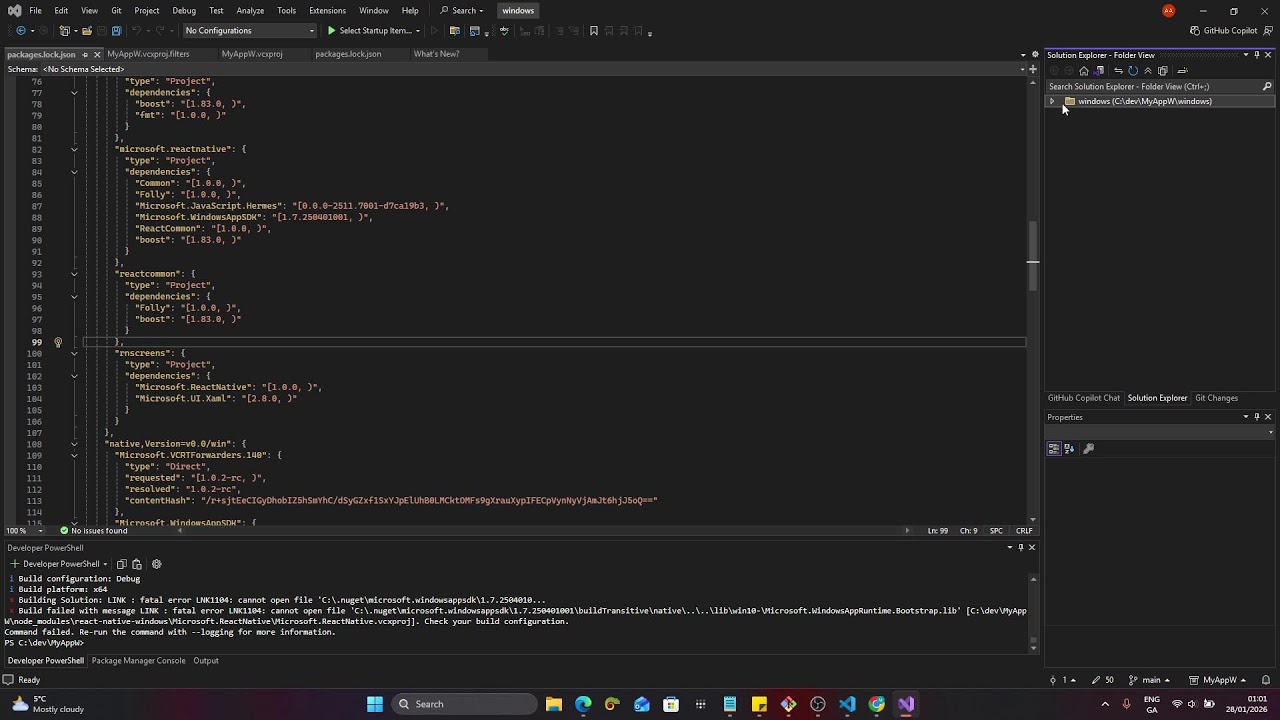Click Show All Files icon in Solution Explorer
Image resolution: width=1280 pixels, height=720 pixels.
coord(1163,71)
